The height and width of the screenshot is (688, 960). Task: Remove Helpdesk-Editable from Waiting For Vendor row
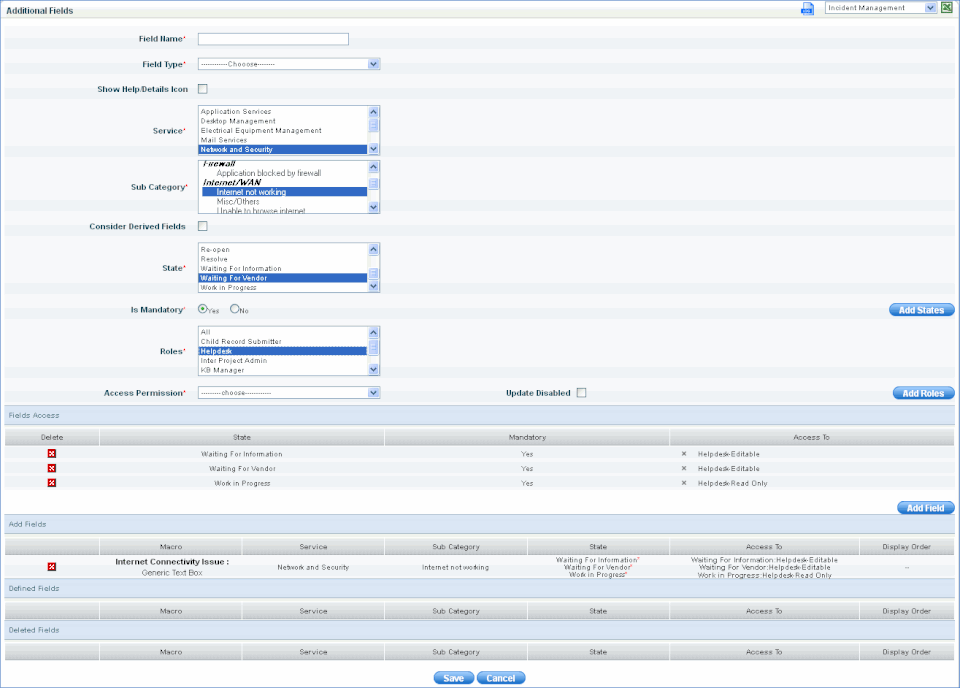click(684, 468)
